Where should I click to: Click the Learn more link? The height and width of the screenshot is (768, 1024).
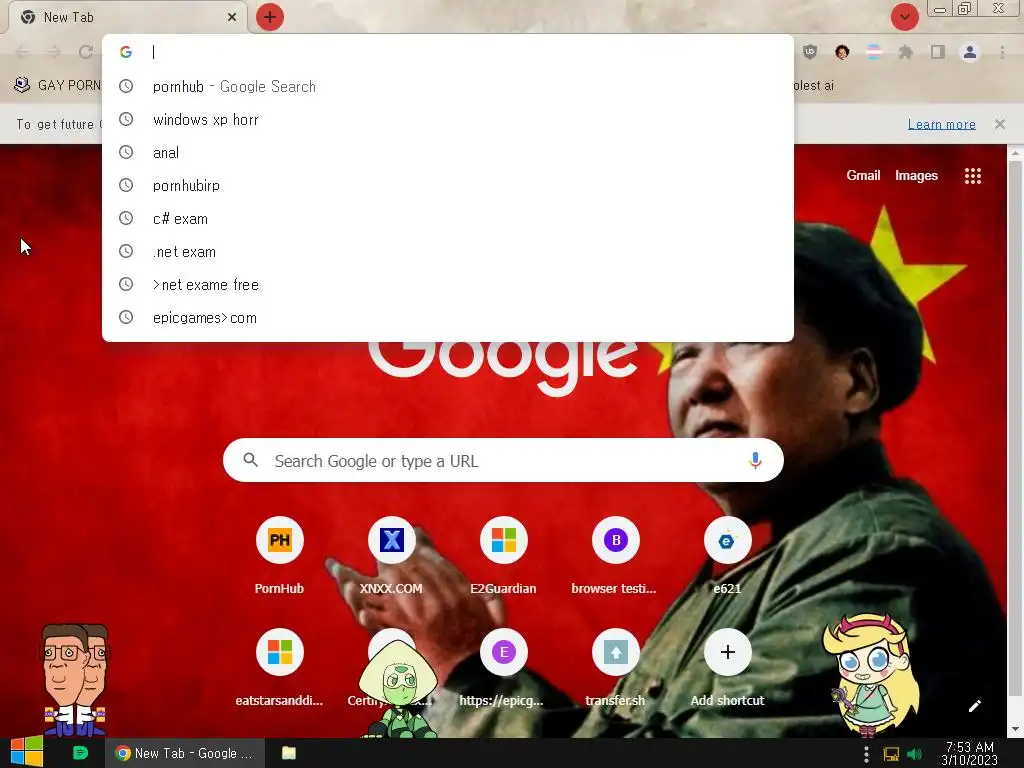point(941,124)
